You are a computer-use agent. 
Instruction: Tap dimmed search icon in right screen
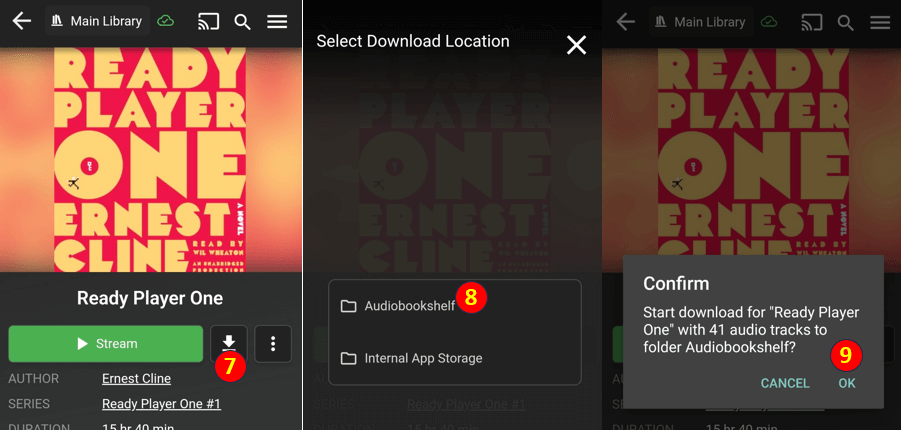(846, 22)
